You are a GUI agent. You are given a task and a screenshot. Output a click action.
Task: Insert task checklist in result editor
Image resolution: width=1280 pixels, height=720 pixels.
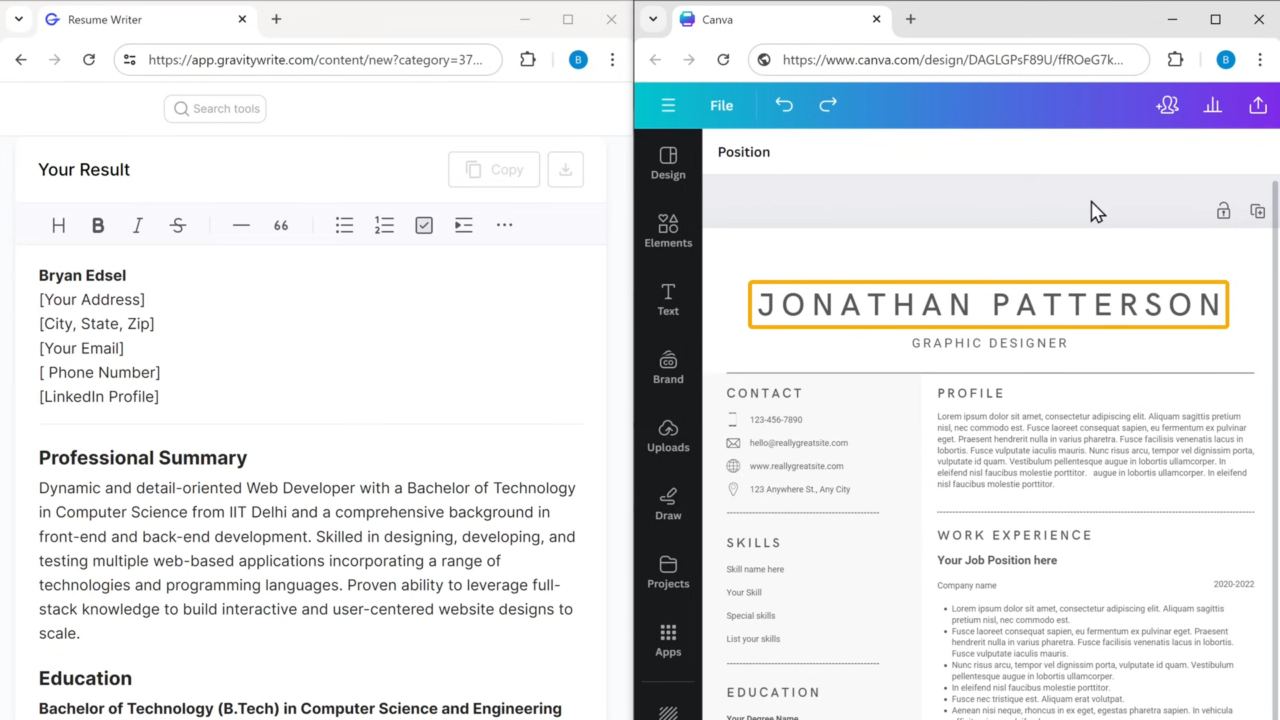424,225
